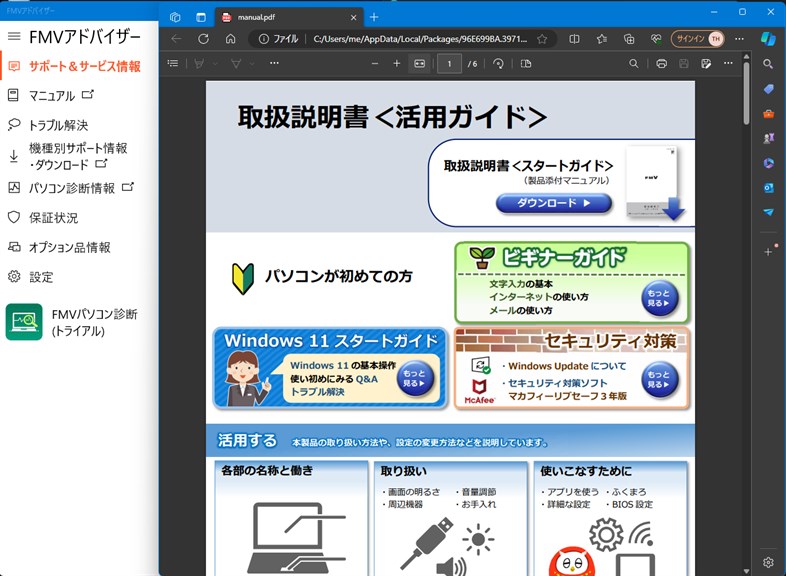Search within the PDF document
The image size is (786, 576).
pyautogui.click(x=634, y=64)
